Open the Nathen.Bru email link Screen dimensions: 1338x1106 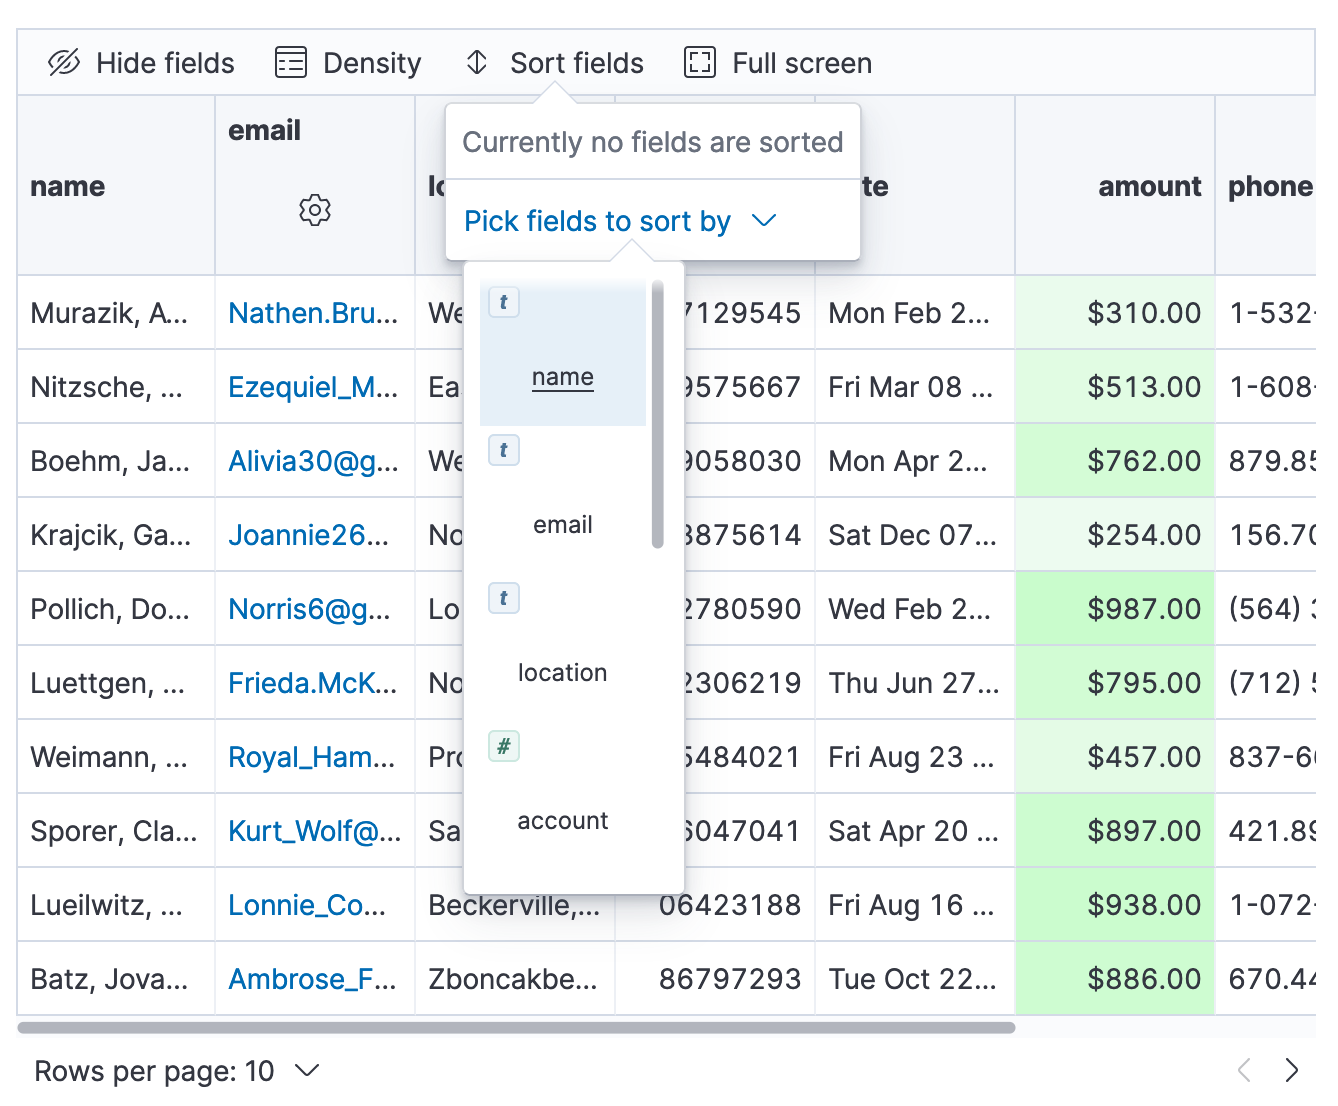tap(313, 312)
